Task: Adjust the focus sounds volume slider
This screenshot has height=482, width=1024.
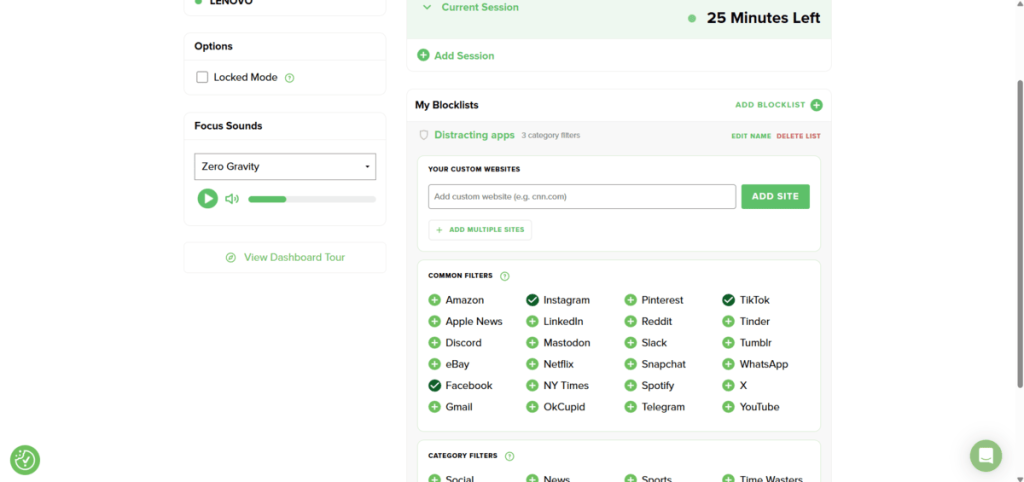Action: point(312,199)
